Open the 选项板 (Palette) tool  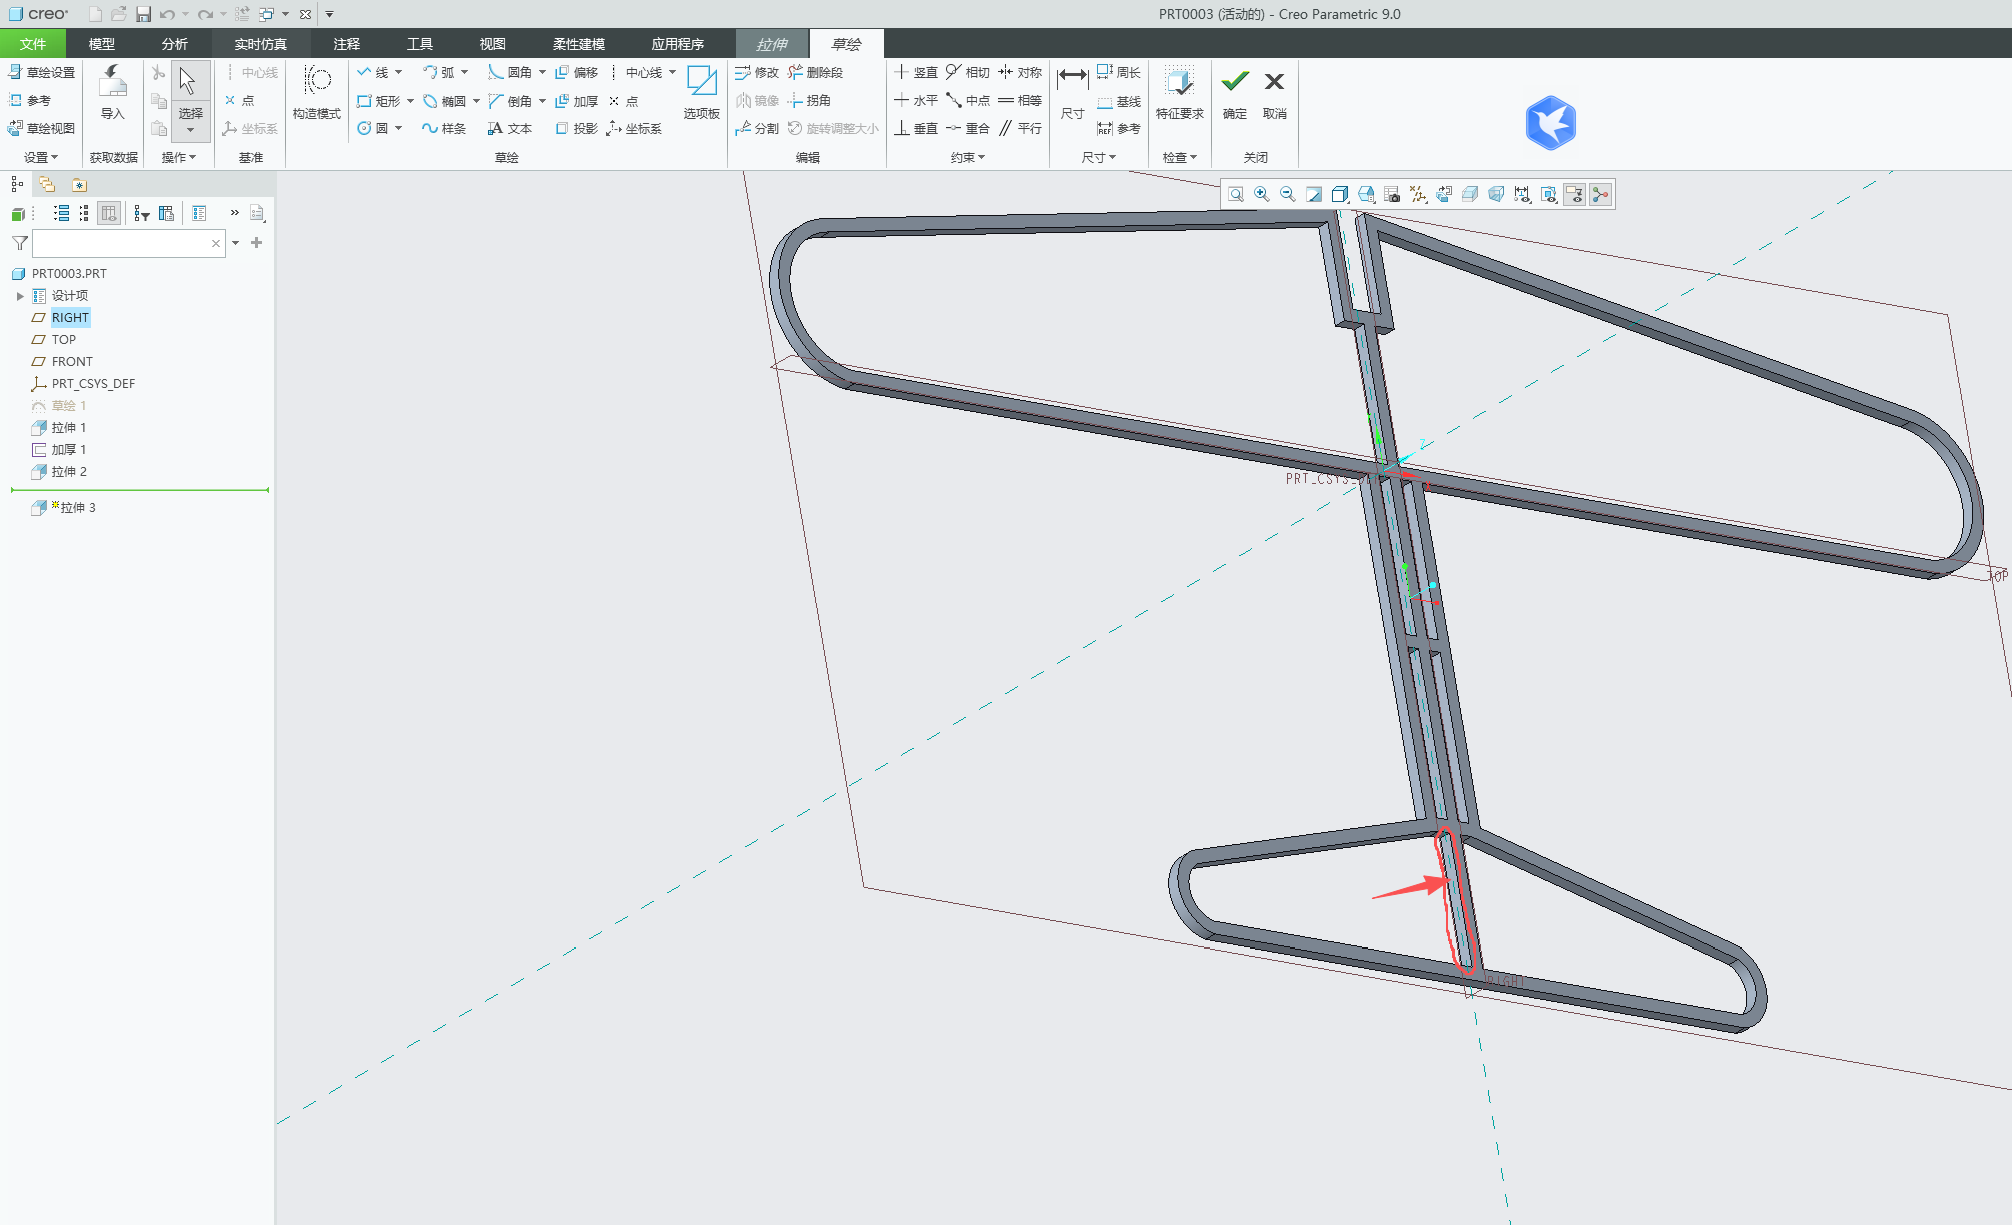pyautogui.click(x=702, y=93)
